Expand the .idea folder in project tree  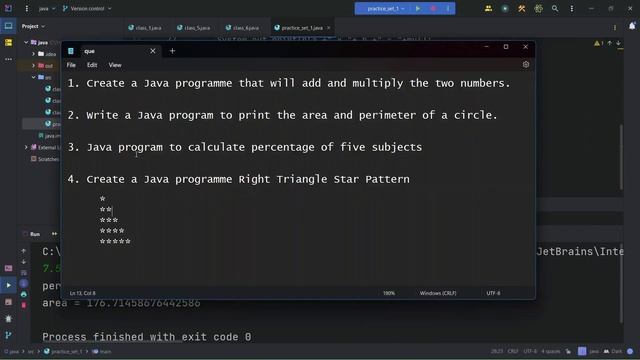(33, 54)
